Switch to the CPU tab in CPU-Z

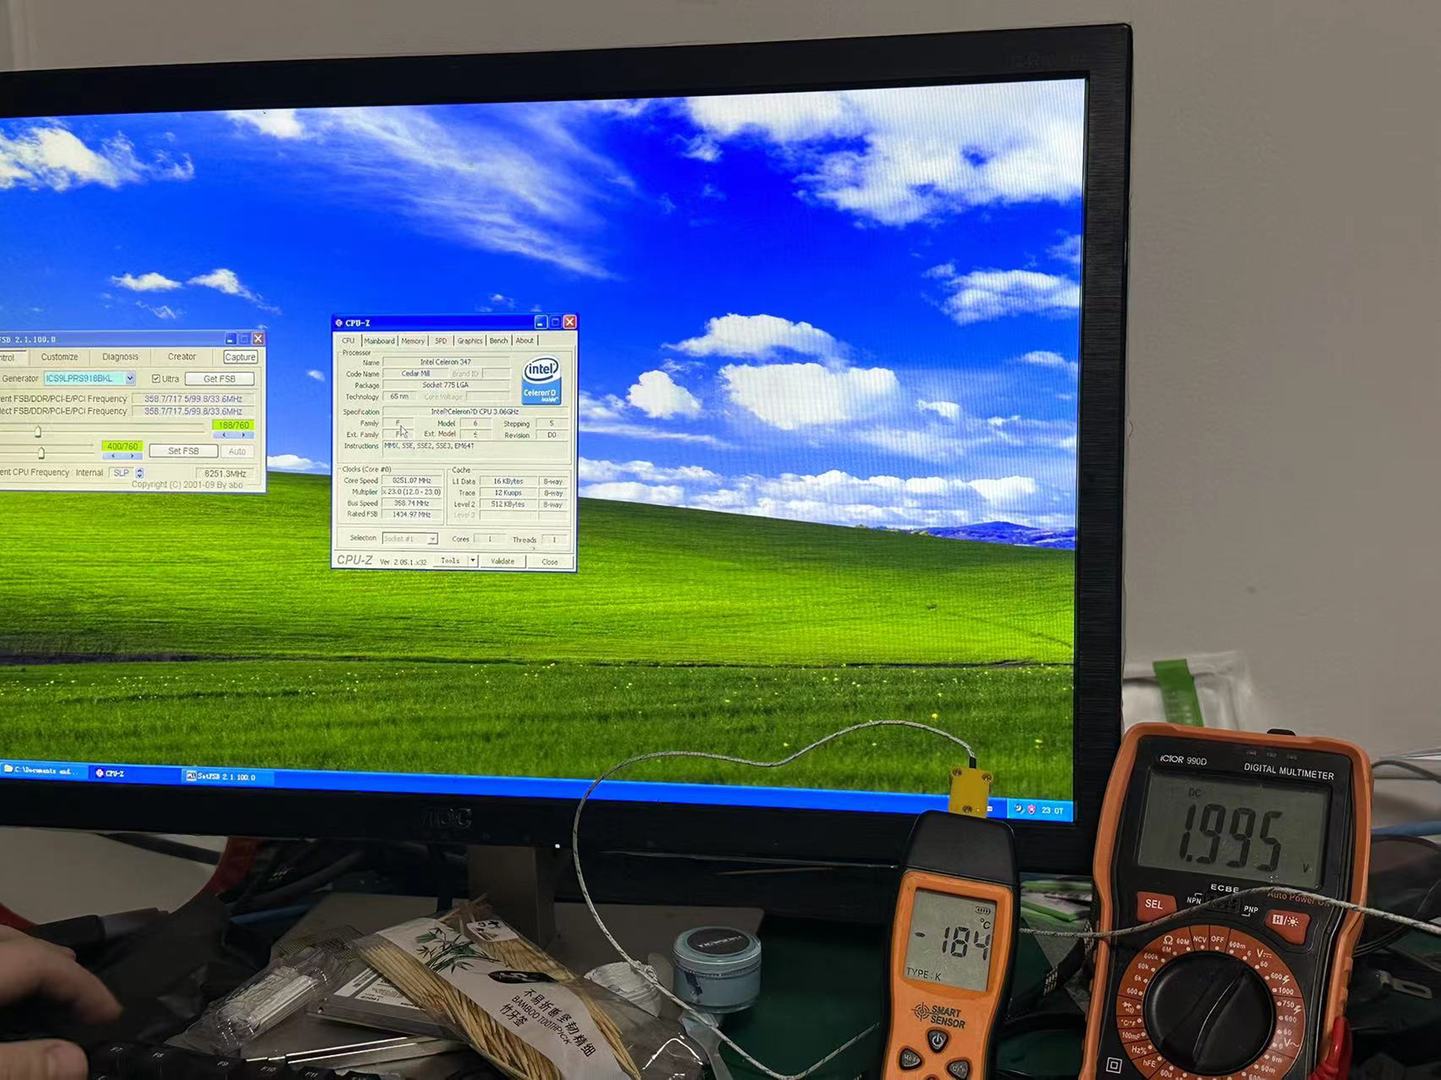pos(348,341)
